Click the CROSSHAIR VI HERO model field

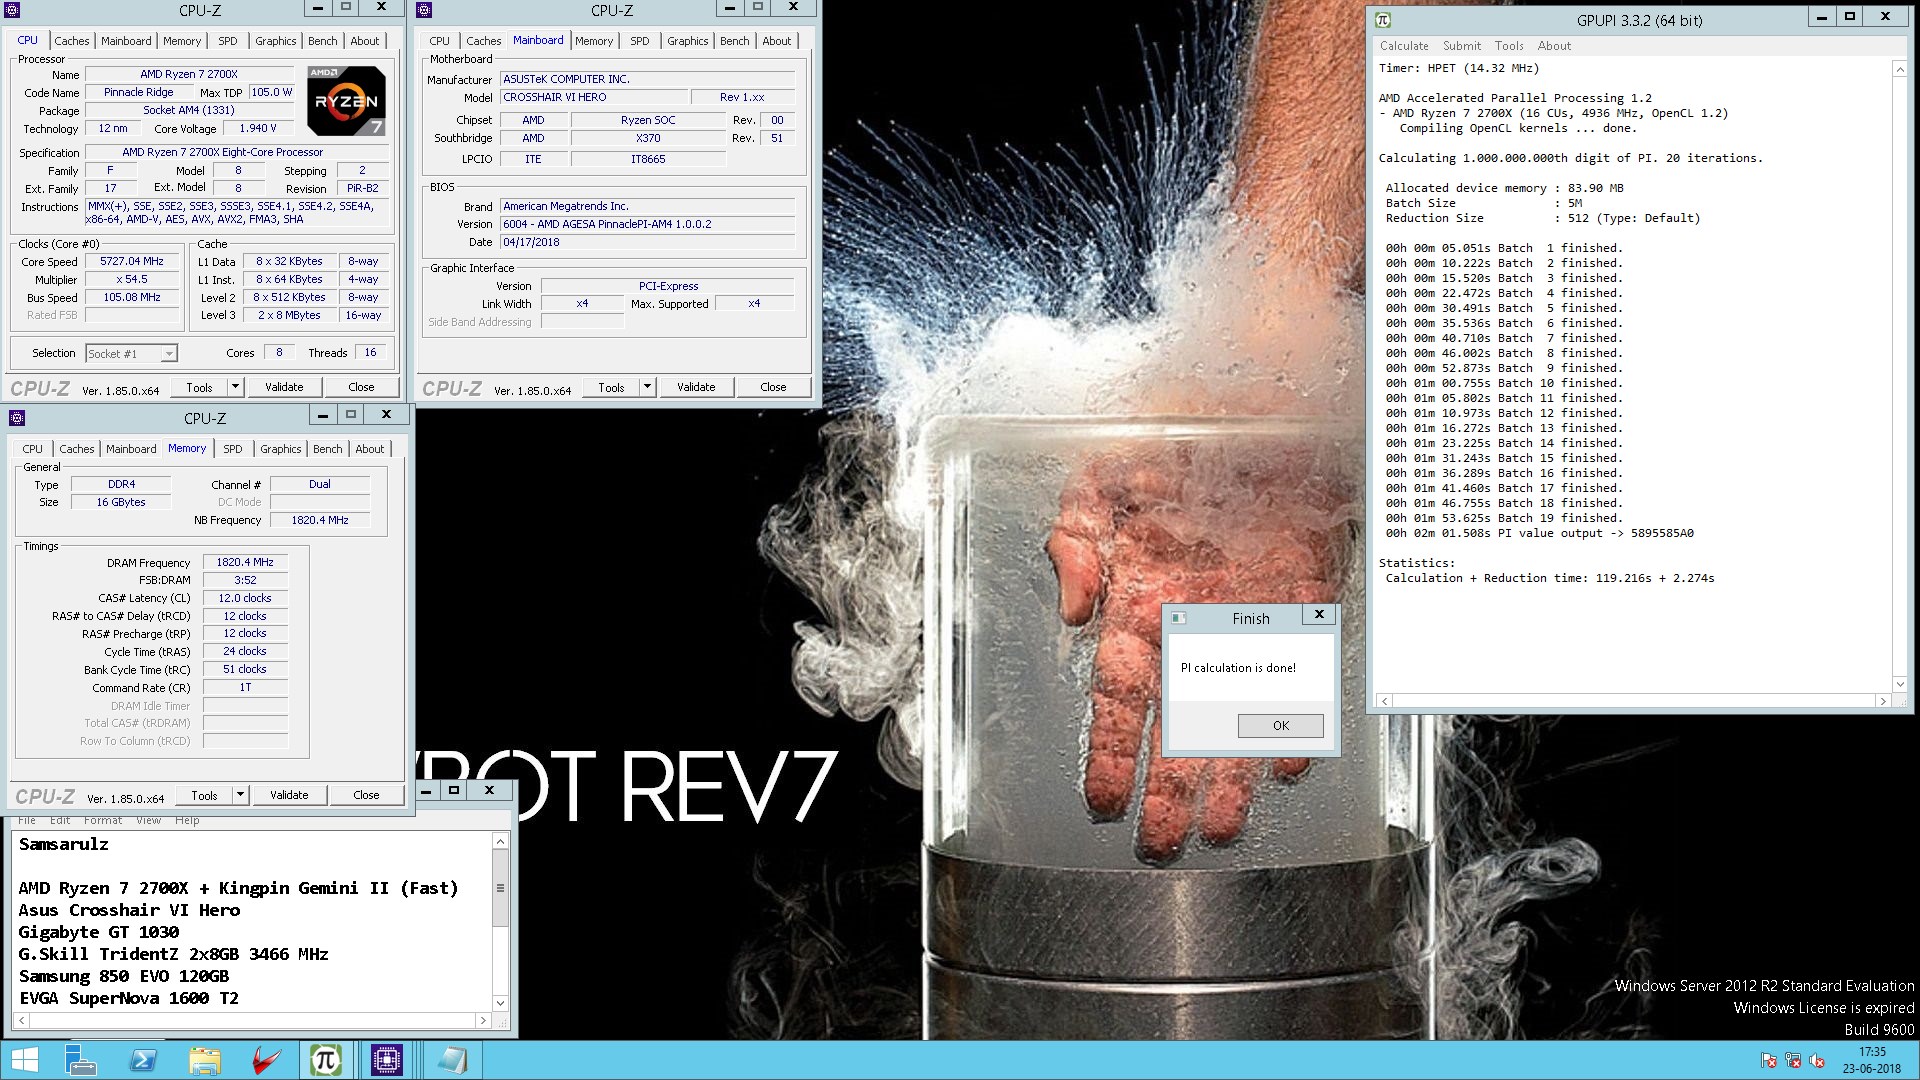pyautogui.click(x=594, y=97)
